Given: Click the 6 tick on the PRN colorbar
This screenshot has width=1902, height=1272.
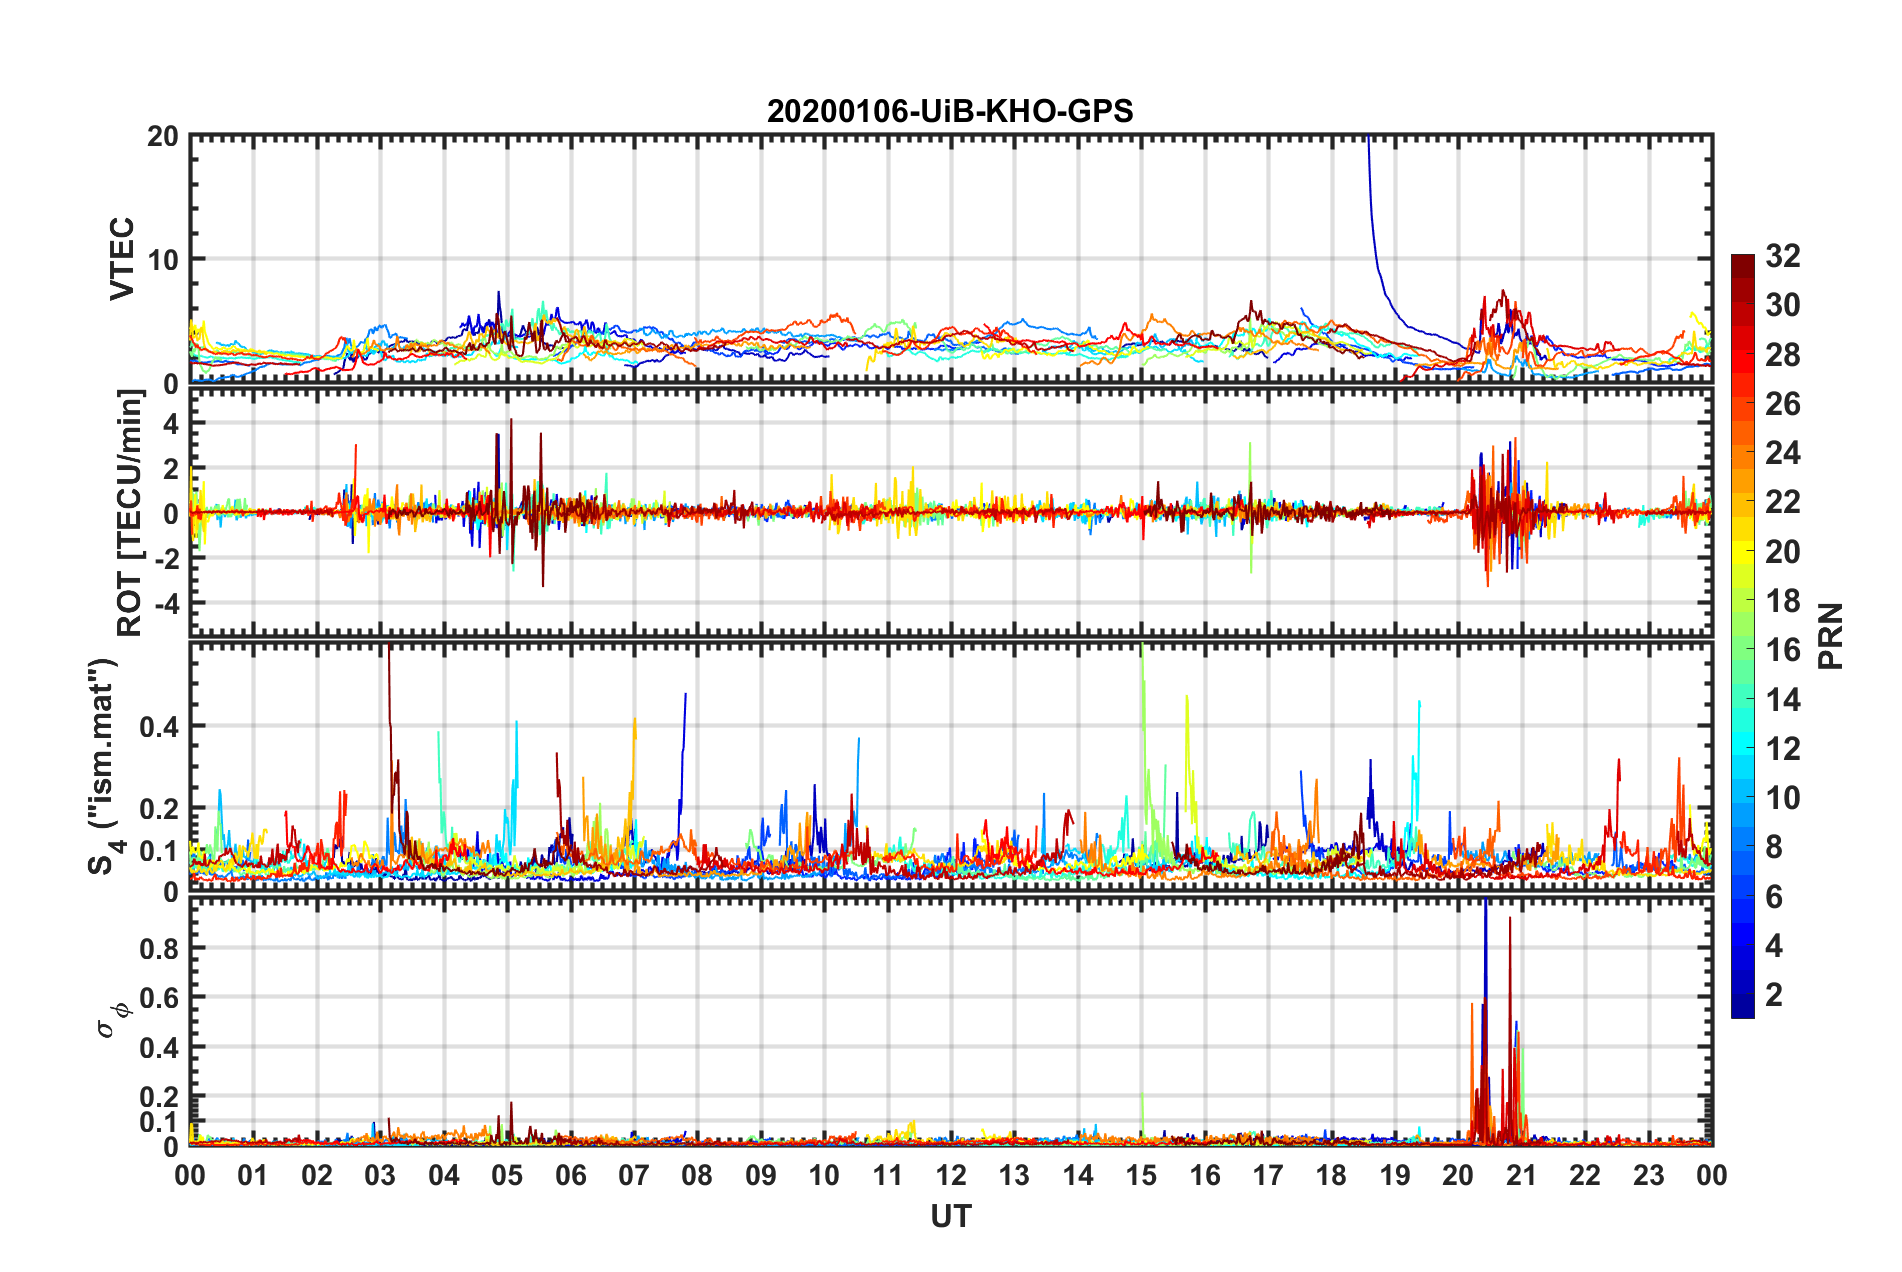Looking at the screenshot, I should click(1774, 897).
